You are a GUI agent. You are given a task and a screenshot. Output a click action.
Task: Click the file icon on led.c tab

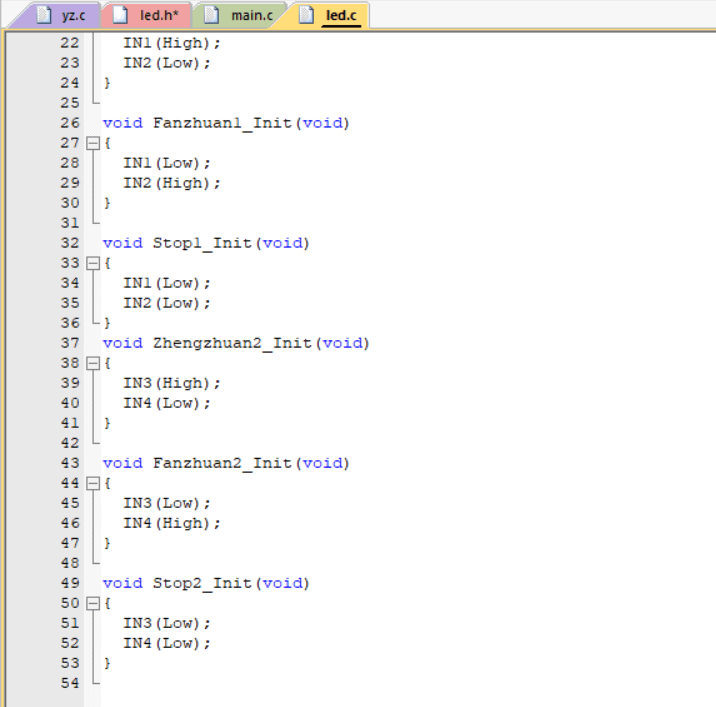(306, 15)
